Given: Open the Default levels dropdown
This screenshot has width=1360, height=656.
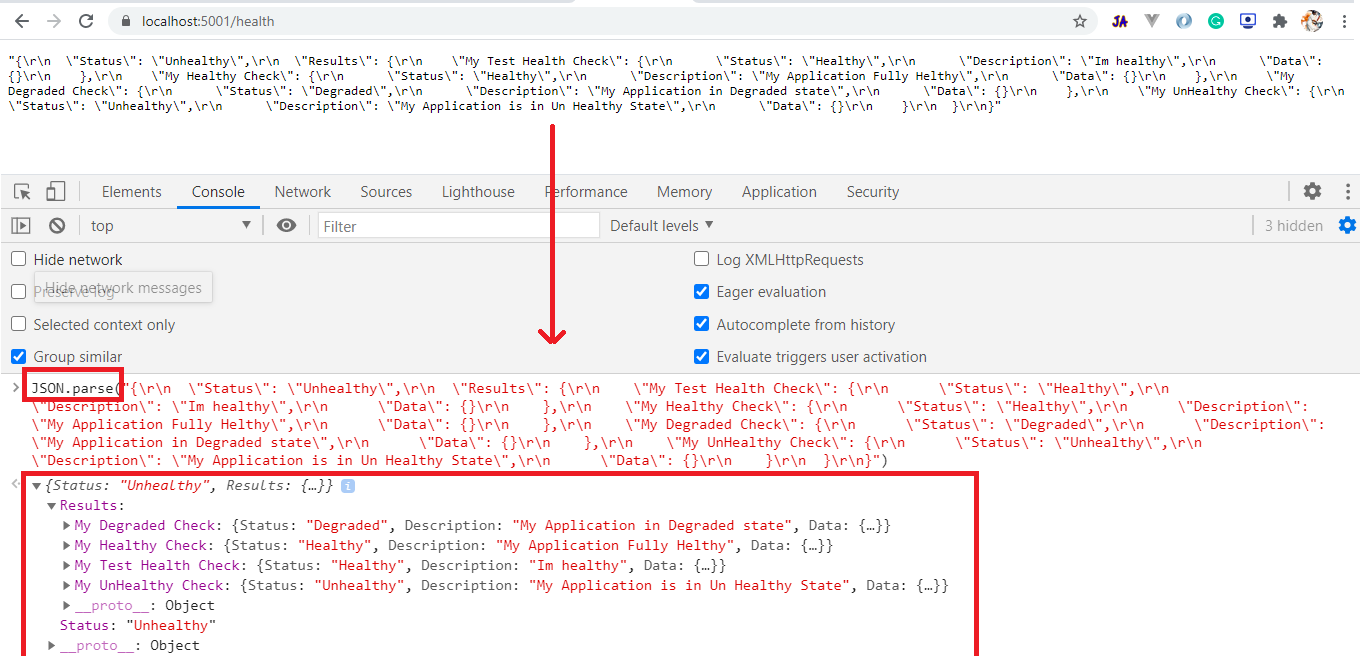Looking at the screenshot, I should (662, 226).
